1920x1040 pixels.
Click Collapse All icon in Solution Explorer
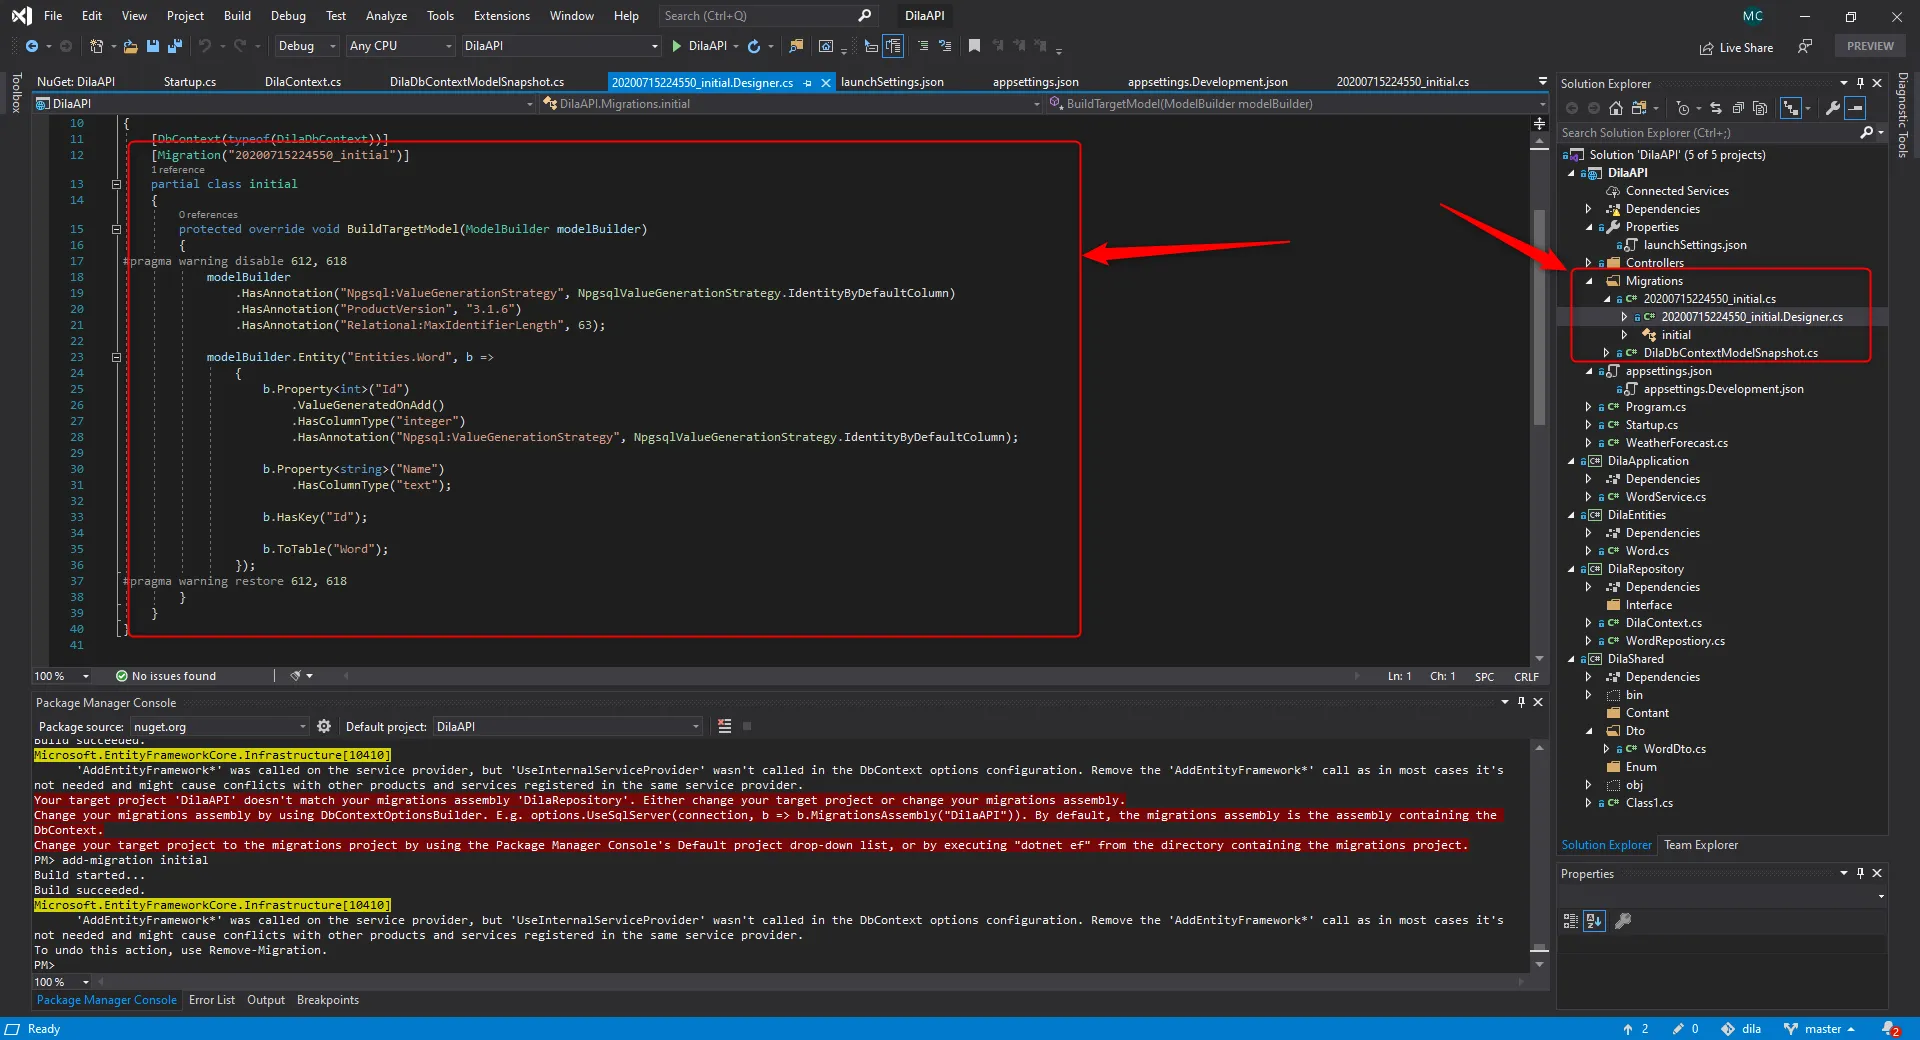(x=1738, y=108)
